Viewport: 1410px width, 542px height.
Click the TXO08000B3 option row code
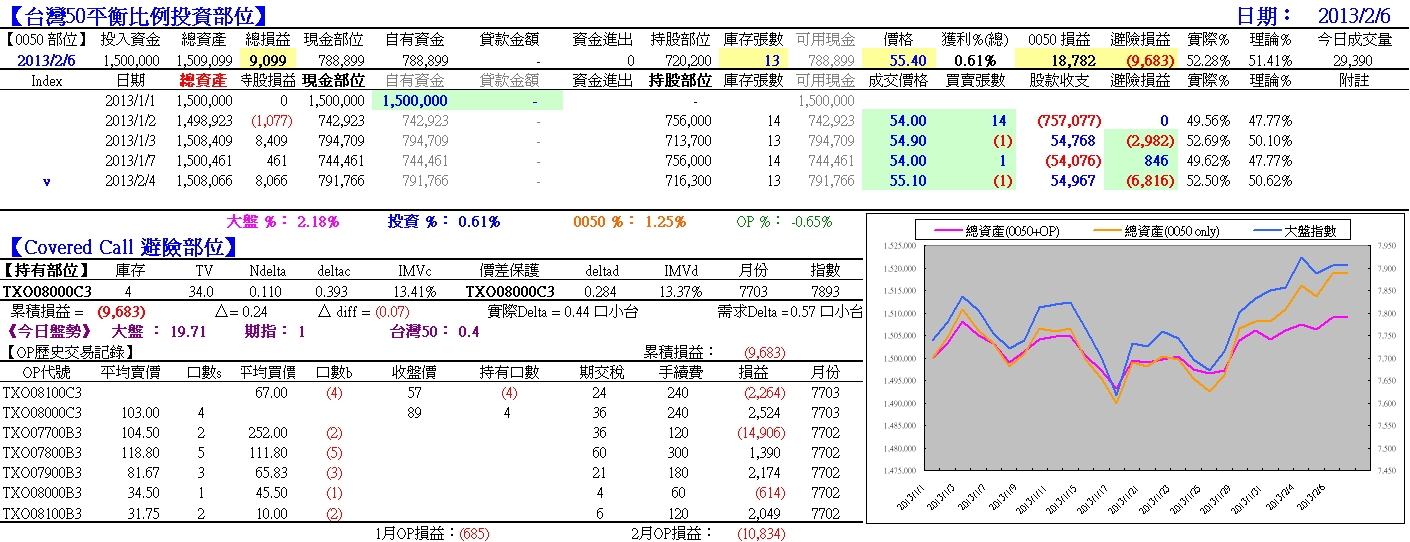42,492
